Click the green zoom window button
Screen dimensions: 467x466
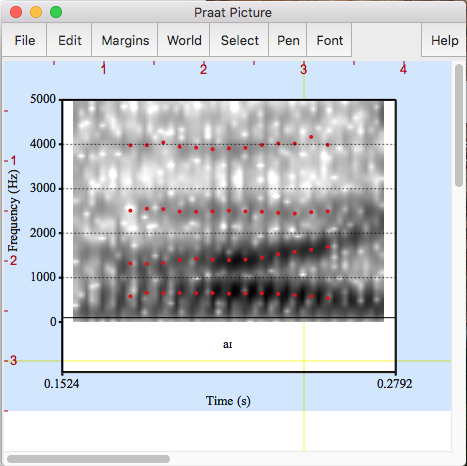[x=56, y=12]
